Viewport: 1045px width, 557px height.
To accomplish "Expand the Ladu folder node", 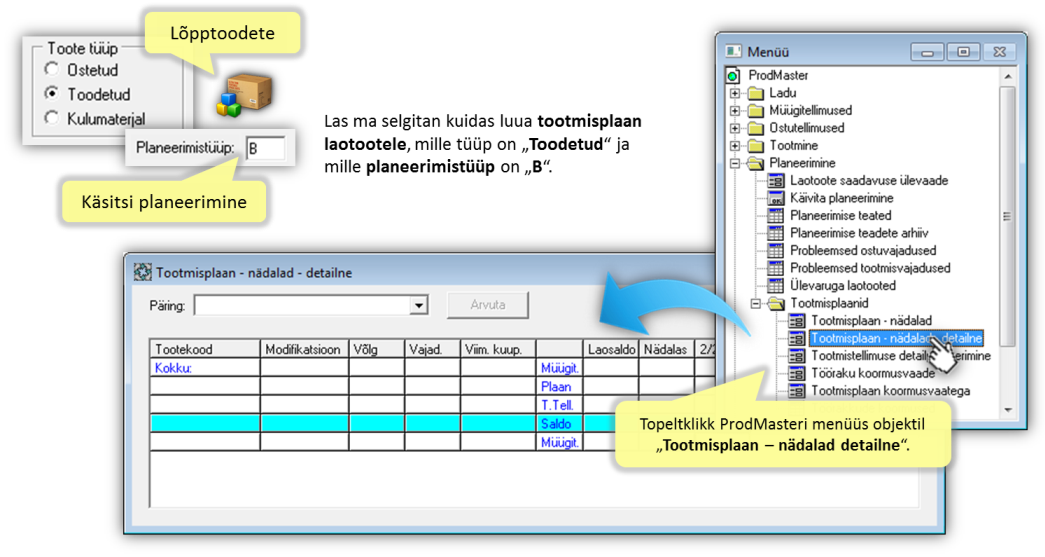I will pos(735,93).
